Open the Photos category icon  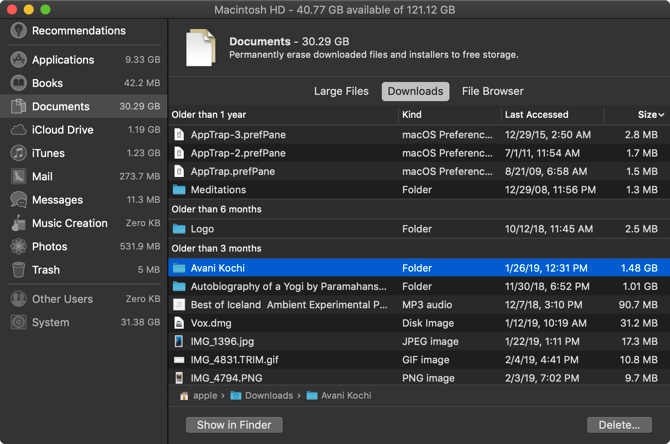(18, 246)
